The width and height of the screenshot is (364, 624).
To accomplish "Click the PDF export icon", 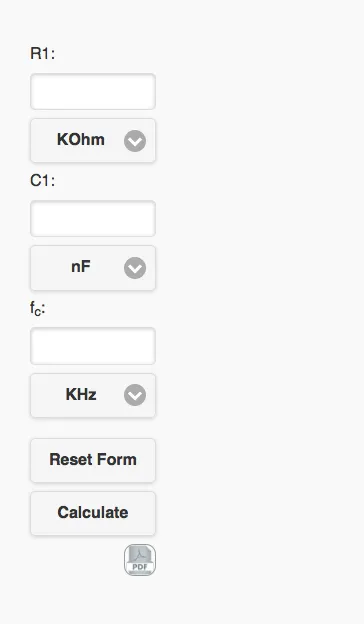I will point(140,560).
